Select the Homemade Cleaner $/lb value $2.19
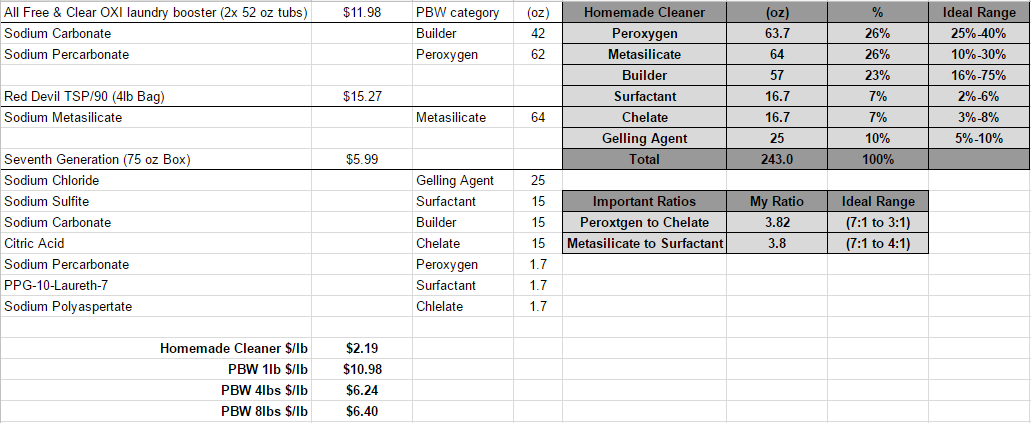This screenshot has width=1031, height=423. click(362, 349)
